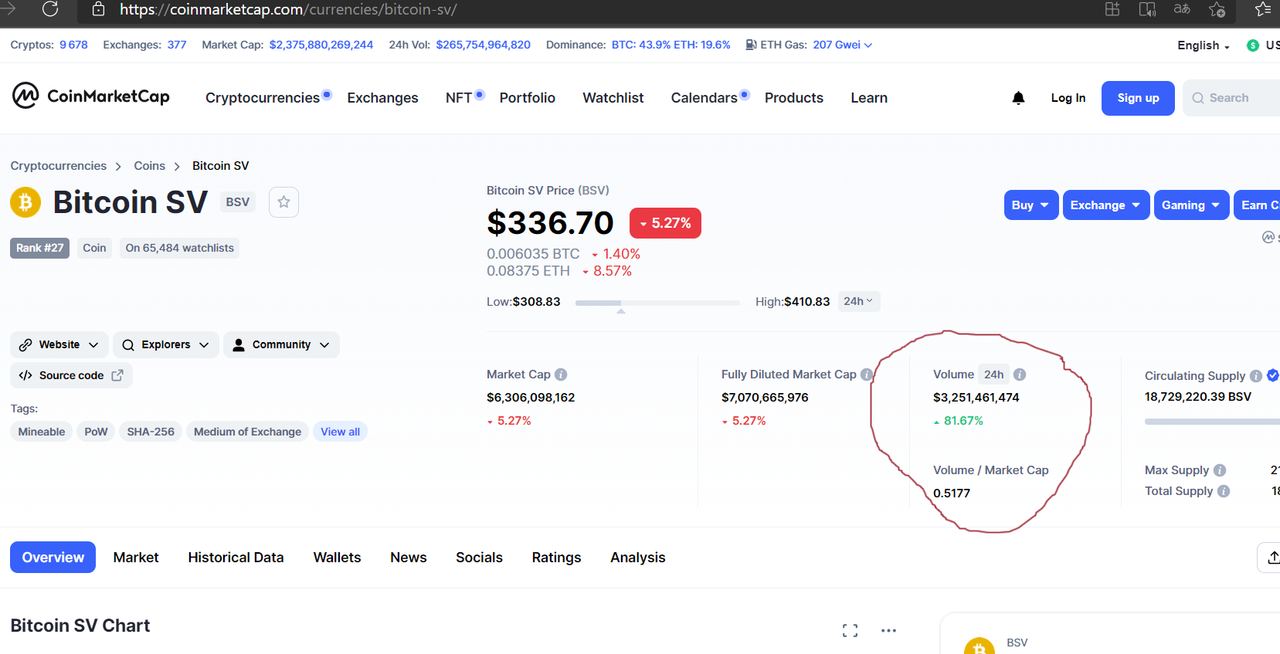Open the NFT menu

coord(459,98)
